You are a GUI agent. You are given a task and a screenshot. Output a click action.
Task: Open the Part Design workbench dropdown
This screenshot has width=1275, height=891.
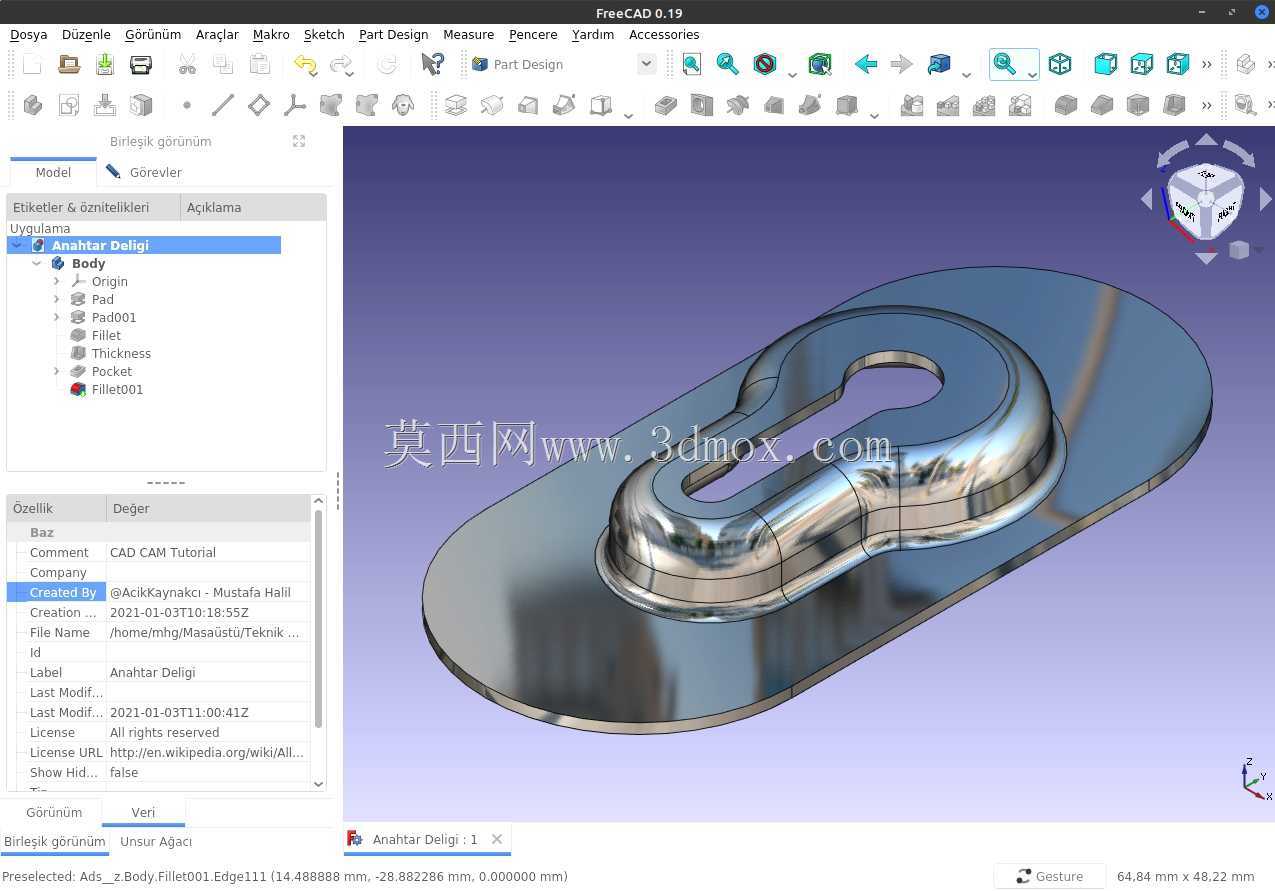tap(646, 64)
